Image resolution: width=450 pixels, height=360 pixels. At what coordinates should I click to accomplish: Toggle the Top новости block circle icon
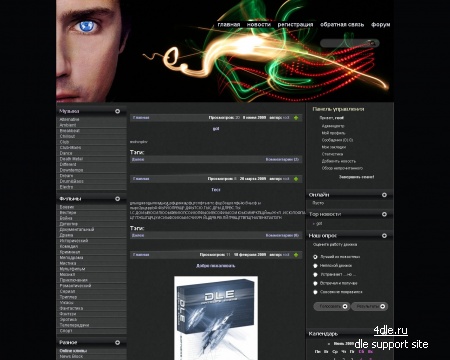tap(384, 214)
